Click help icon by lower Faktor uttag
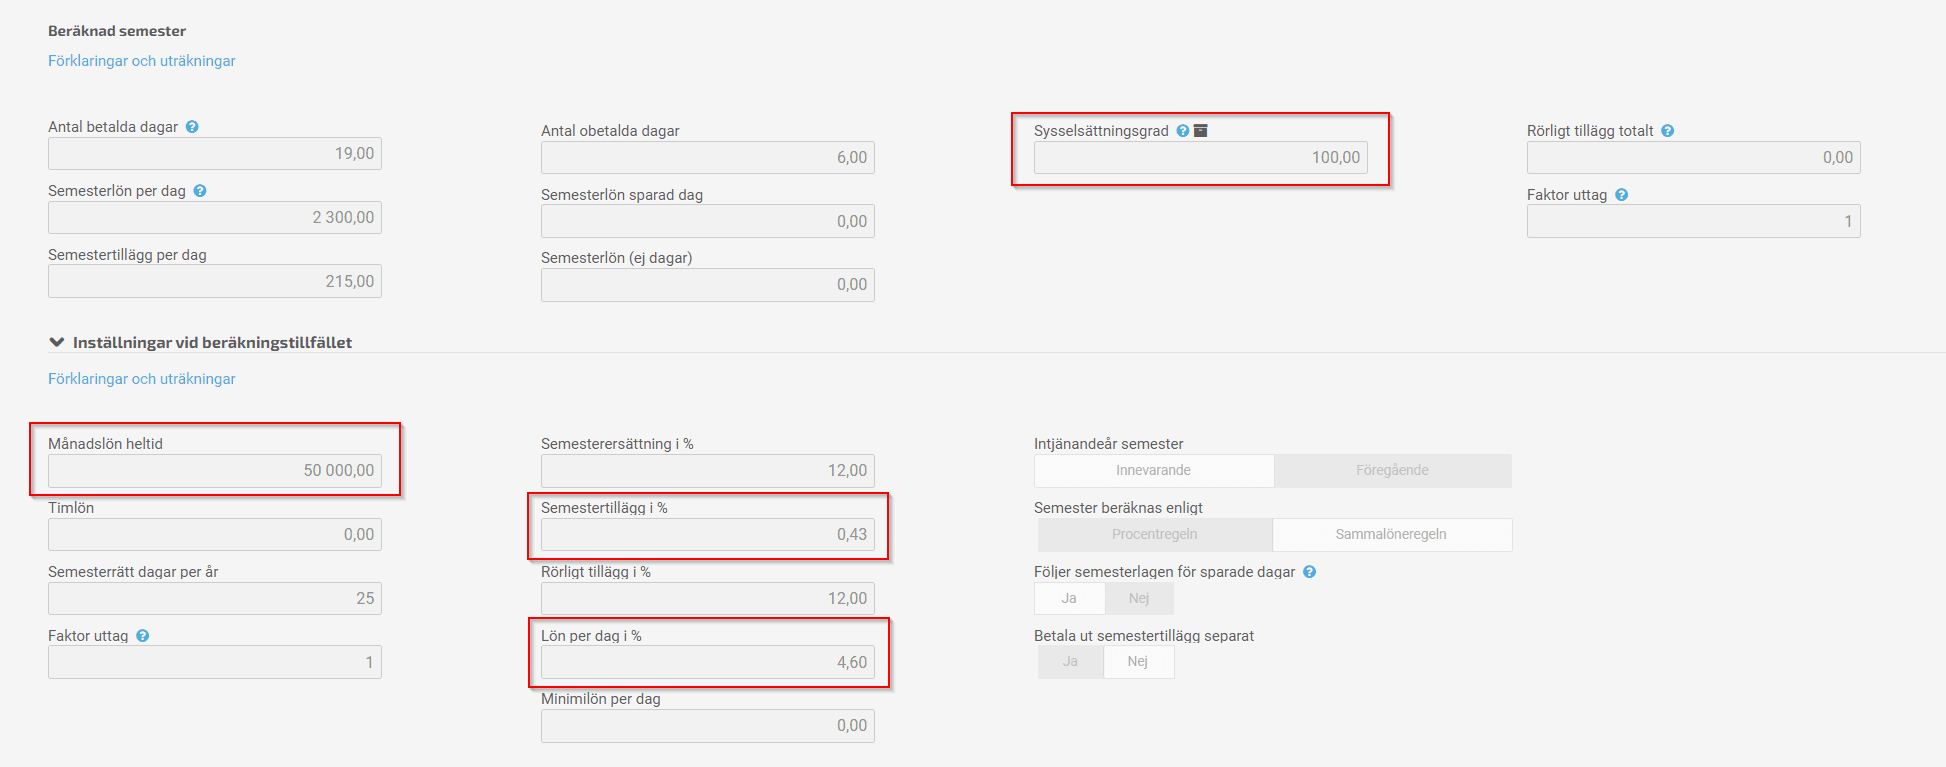The height and width of the screenshot is (767, 1946). [143, 636]
